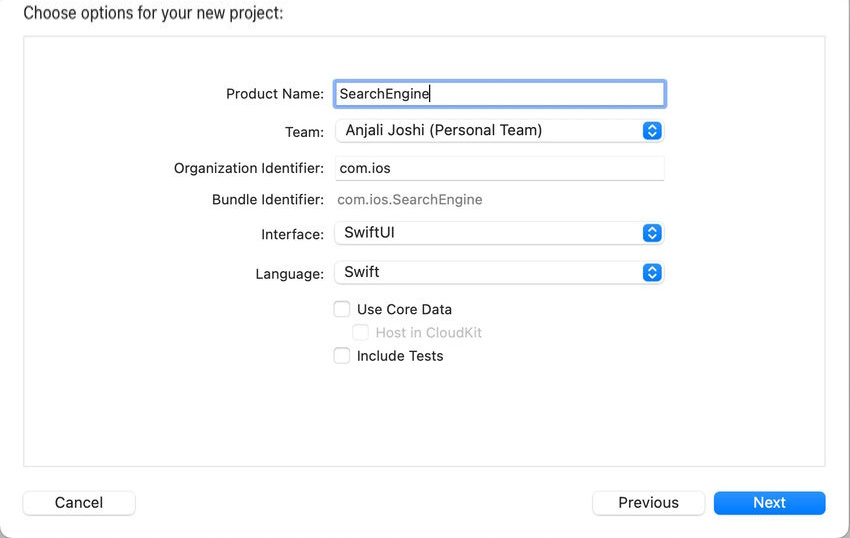Click the "Organization Identifier:" label
The image size is (850, 538).
[249, 169]
